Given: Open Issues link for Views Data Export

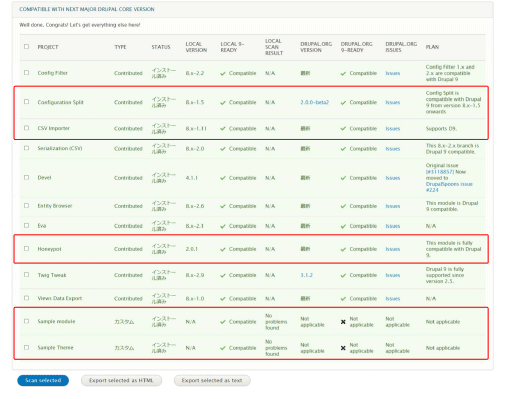Looking at the screenshot, I should click(393, 299).
